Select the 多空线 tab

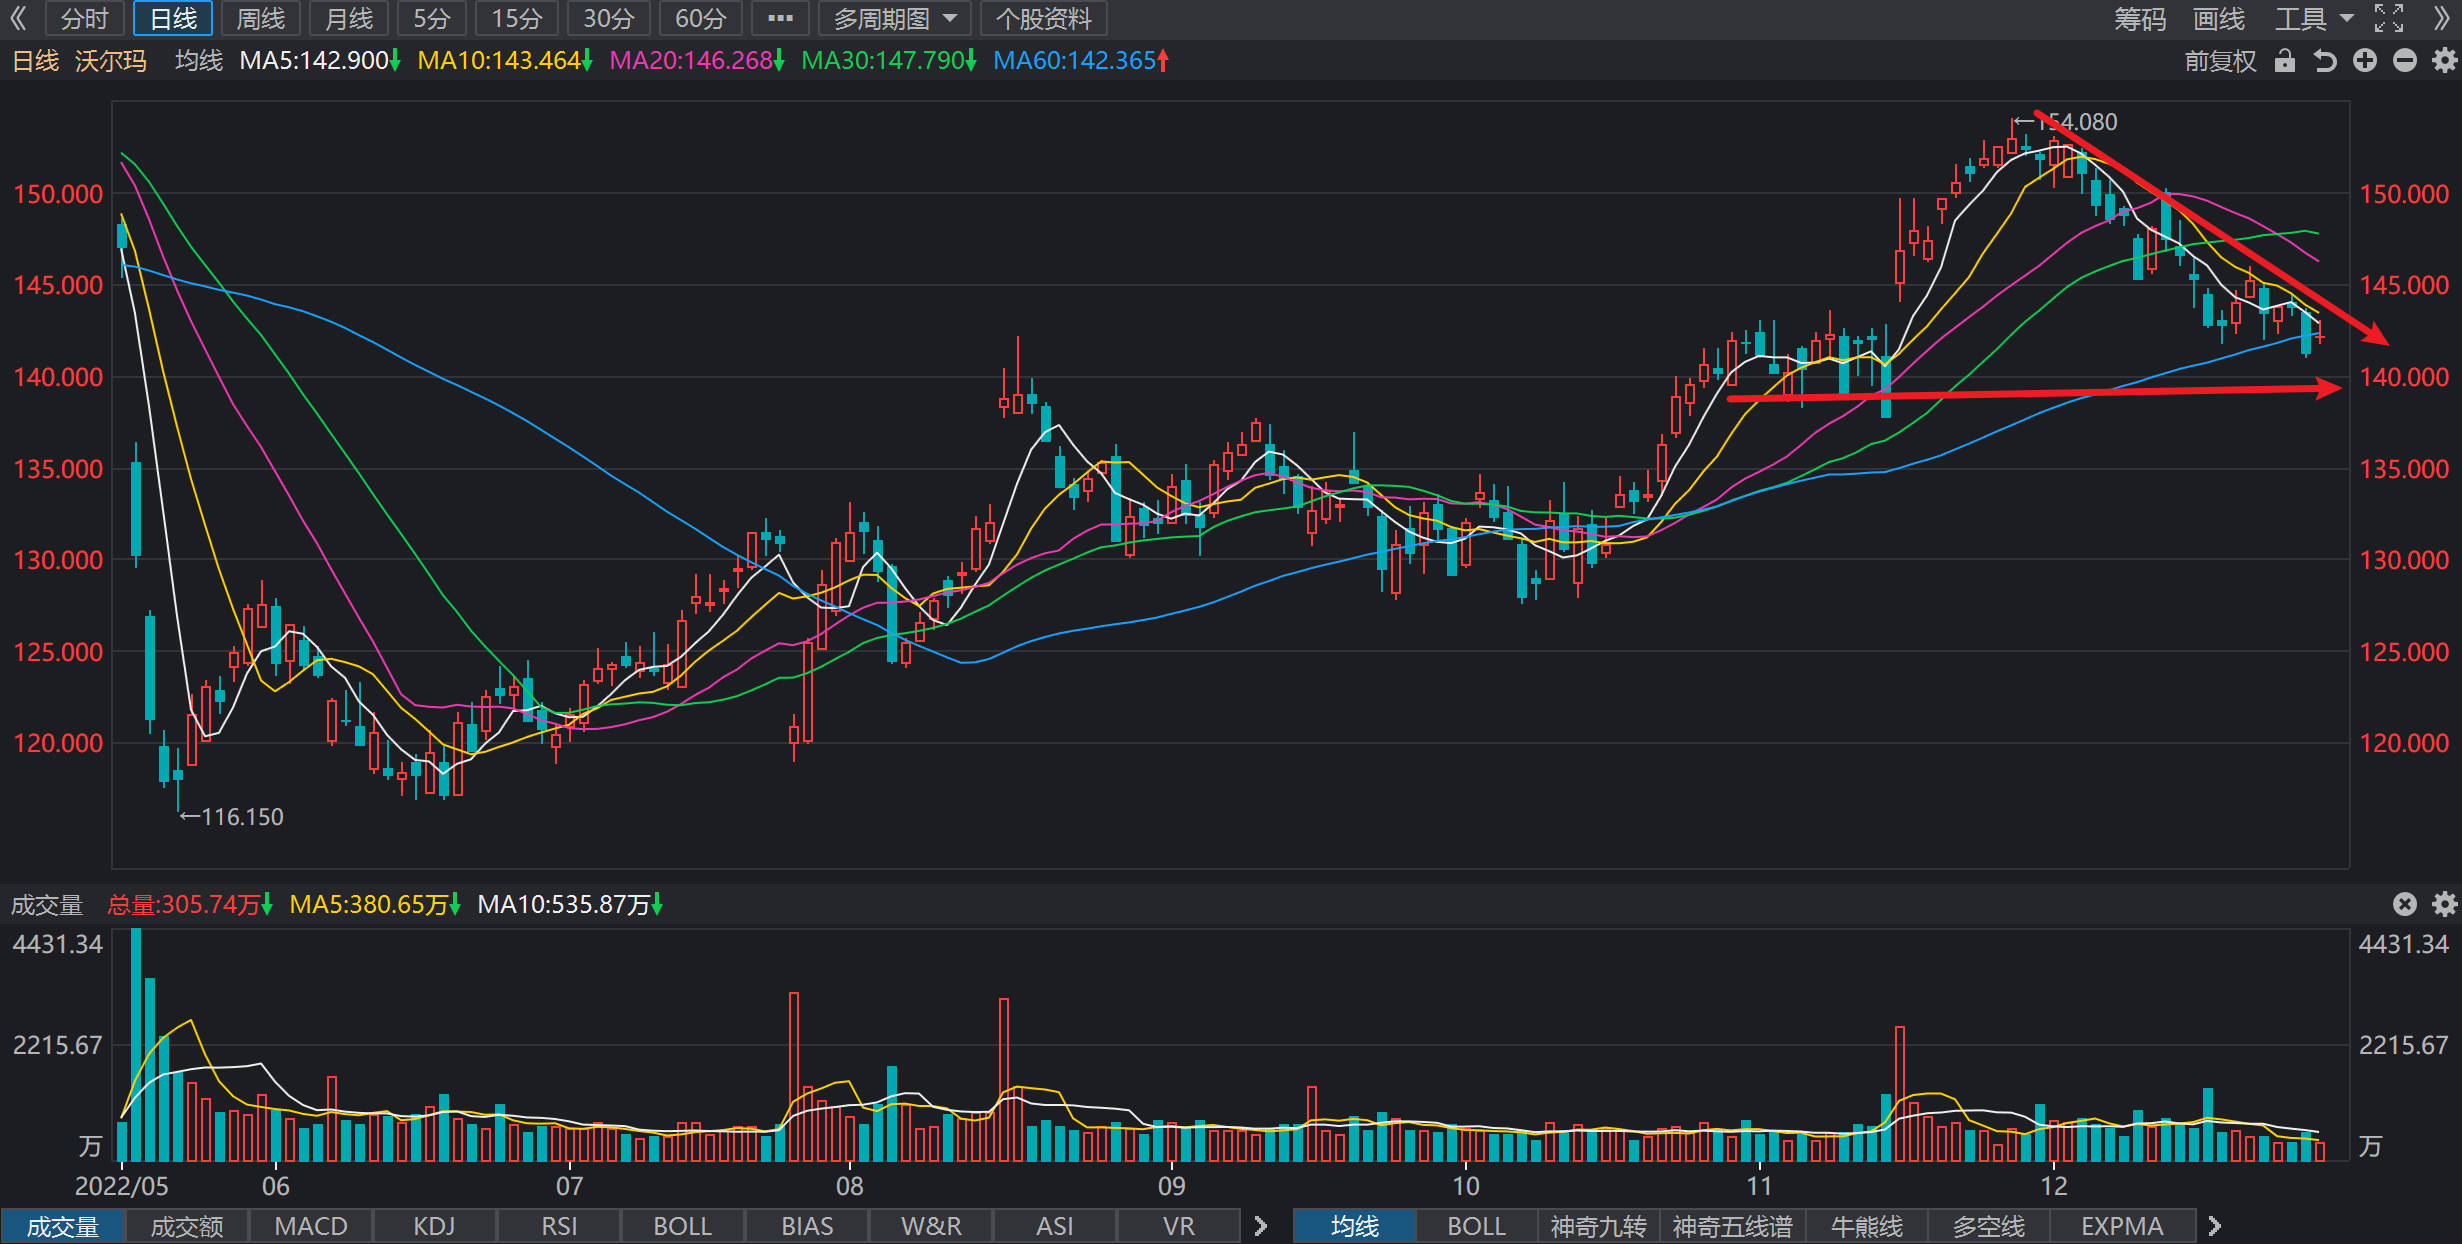click(1989, 1226)
